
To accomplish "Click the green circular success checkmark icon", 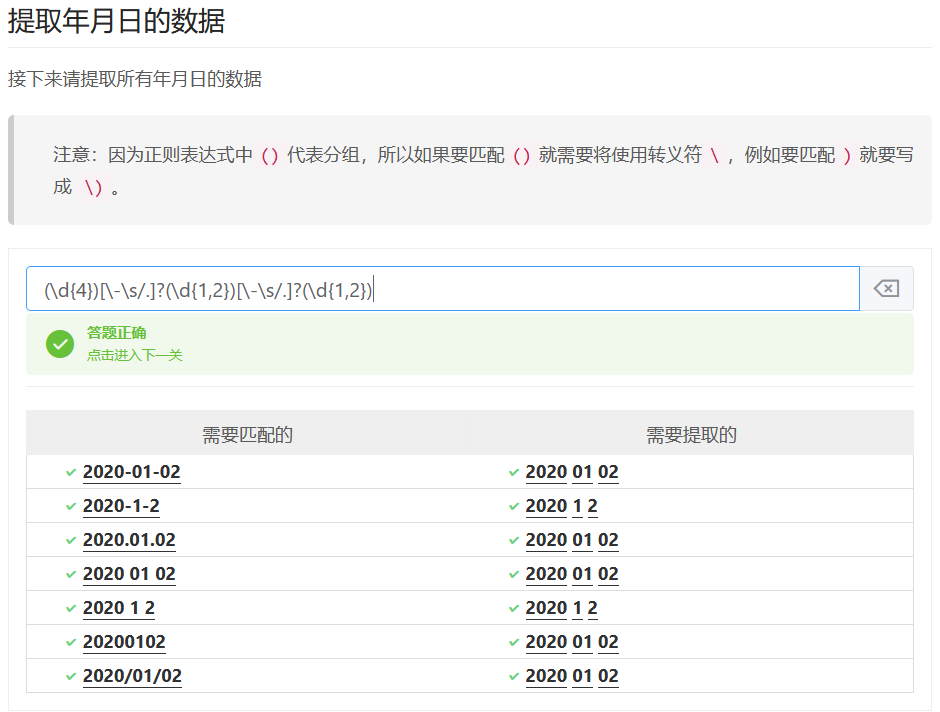I will click(x=60, y=344).
